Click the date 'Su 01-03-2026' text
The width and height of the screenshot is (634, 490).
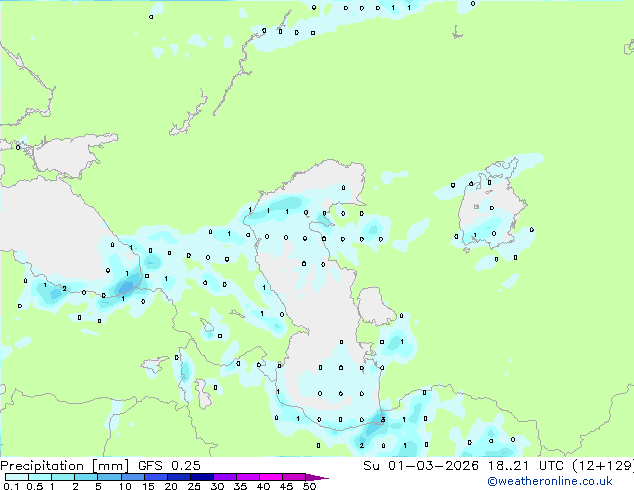pos(421,466)
